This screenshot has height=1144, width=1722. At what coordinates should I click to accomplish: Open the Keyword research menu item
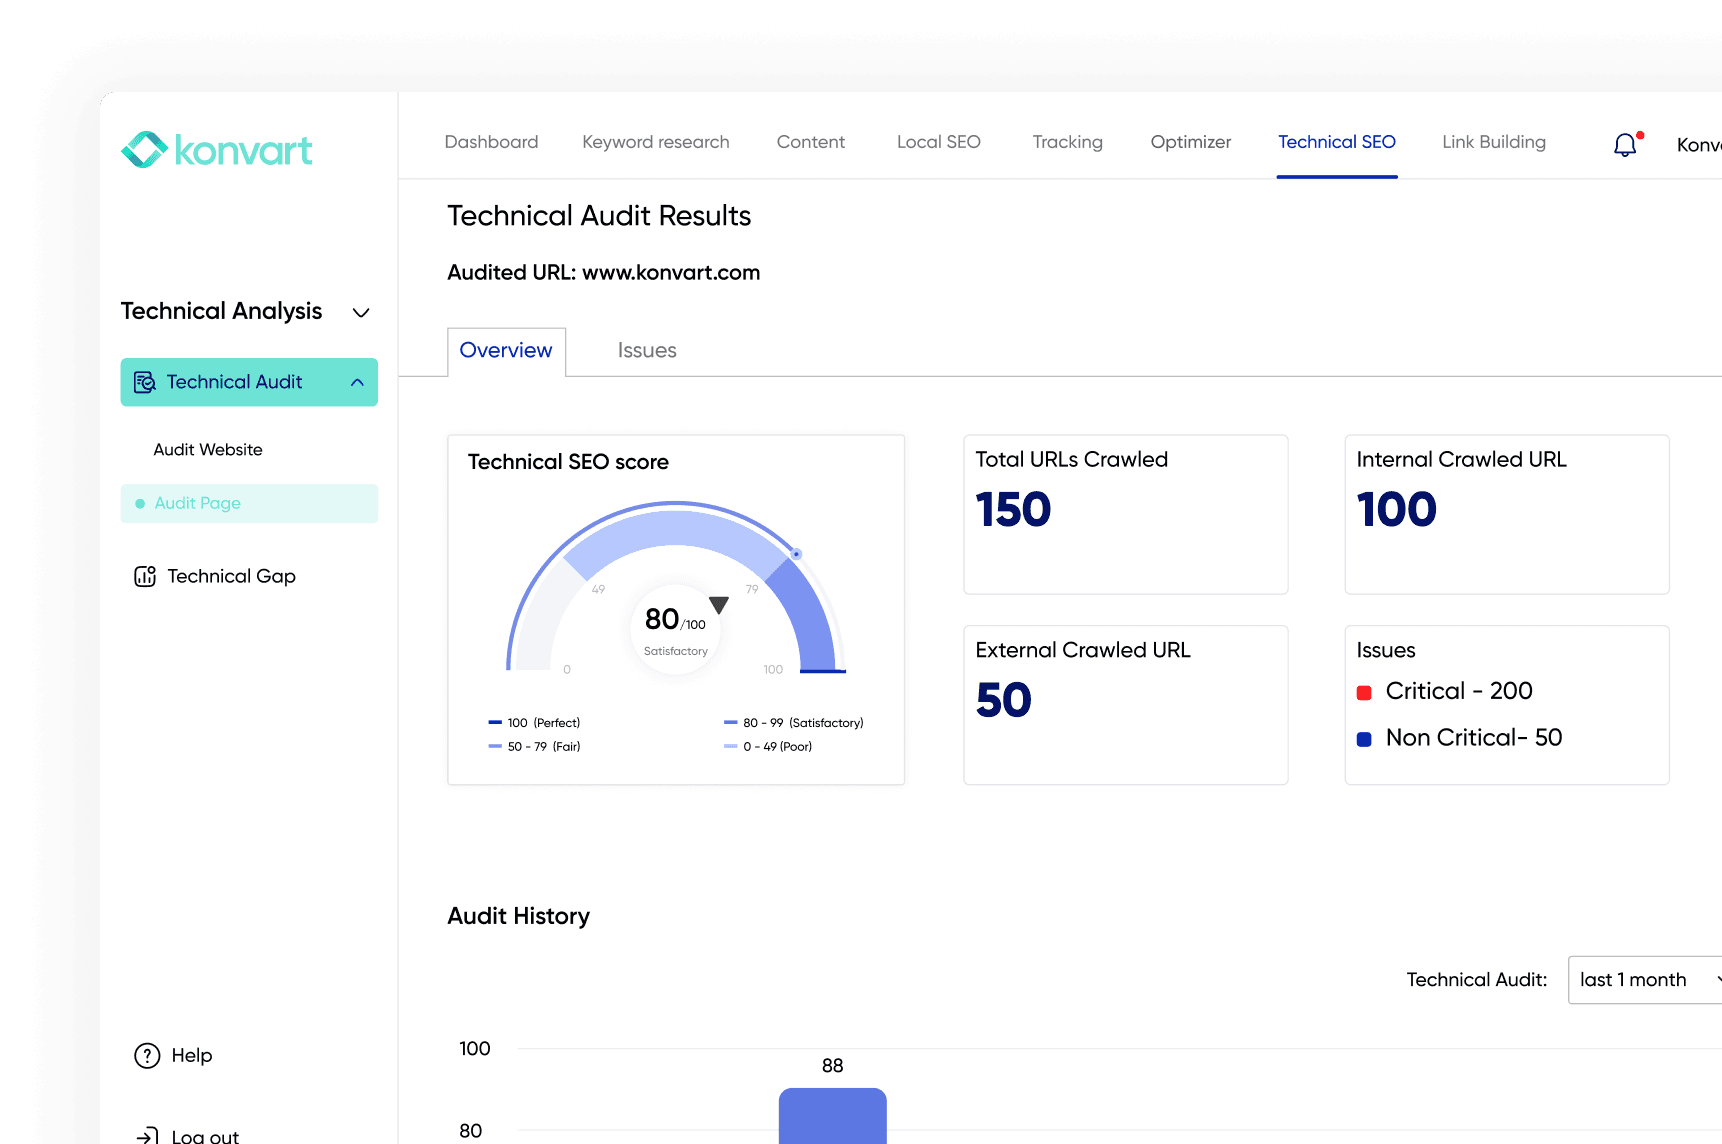click(x=655, y=142)
